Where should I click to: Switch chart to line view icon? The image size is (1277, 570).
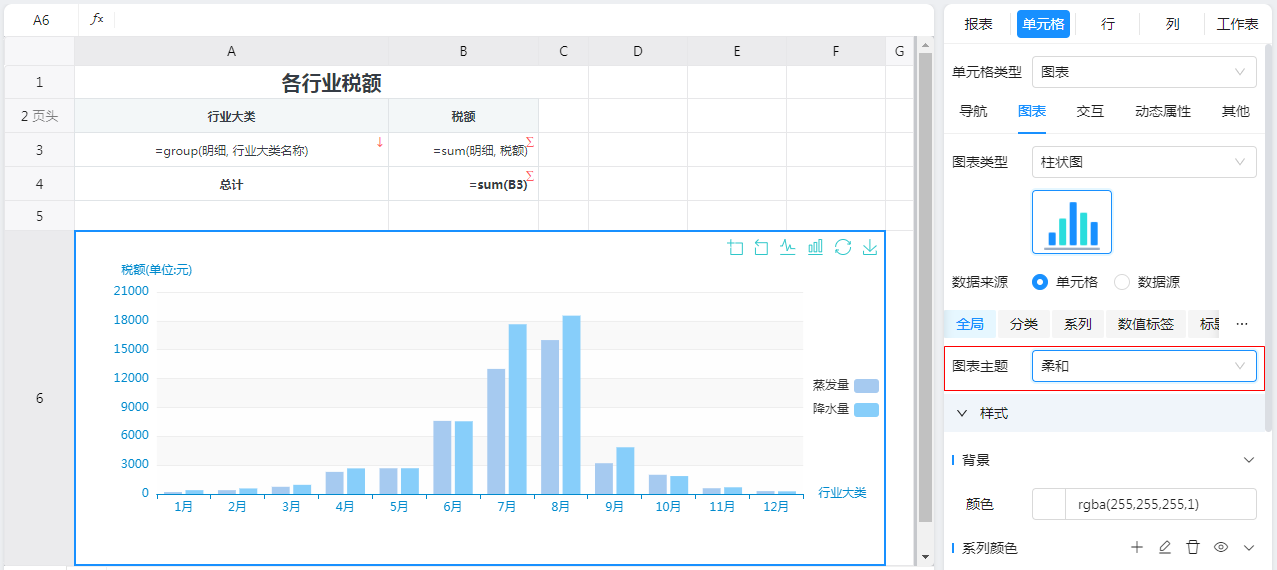(x=789, y=248)
